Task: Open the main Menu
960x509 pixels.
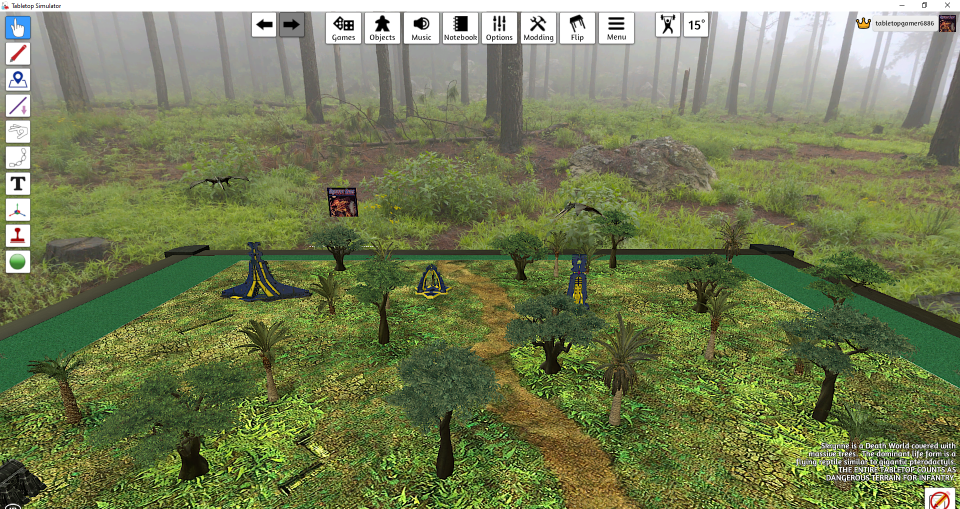Action: coord(617,28)
